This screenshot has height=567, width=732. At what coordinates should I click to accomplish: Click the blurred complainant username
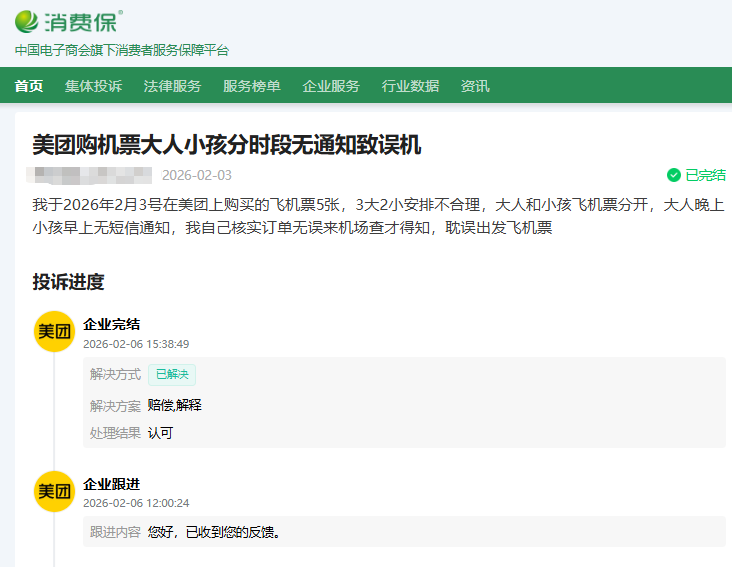tap(92, 175)
